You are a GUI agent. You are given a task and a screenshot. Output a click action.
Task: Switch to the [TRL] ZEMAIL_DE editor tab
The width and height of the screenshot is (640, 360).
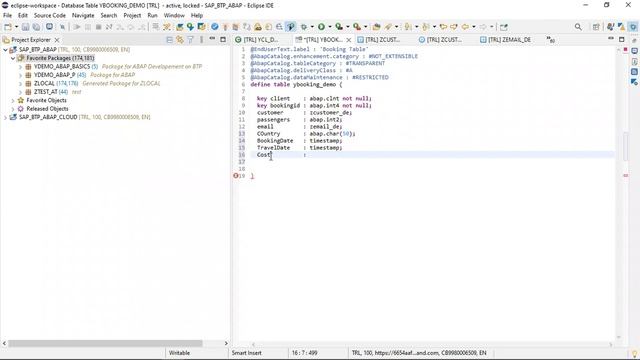(505, 40)
